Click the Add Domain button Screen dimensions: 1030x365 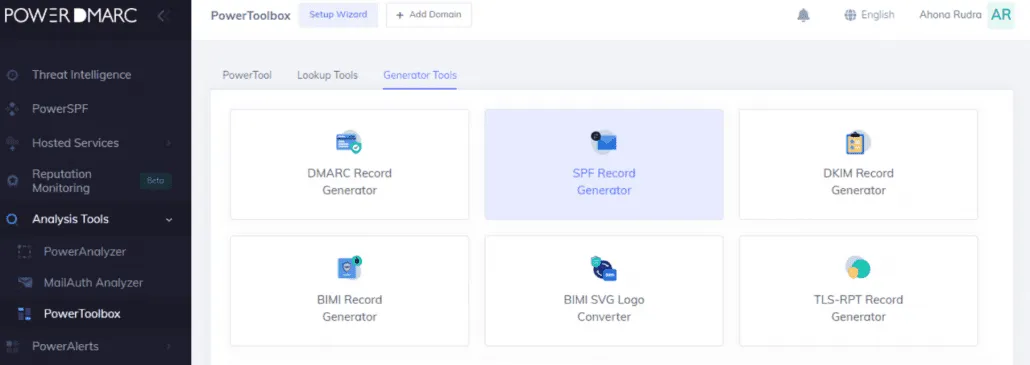[429, 14]
